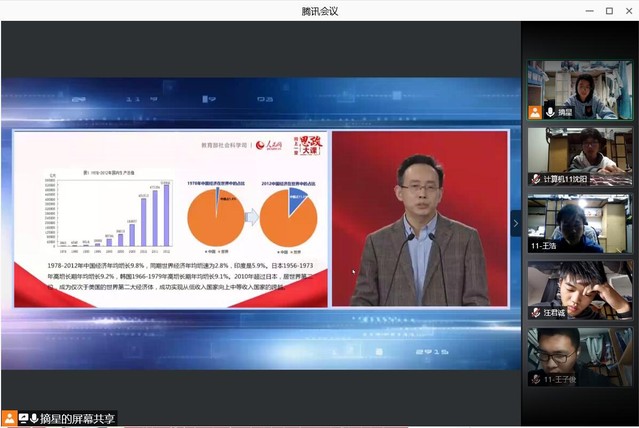Image resolution: width=639 pixels, height=428 pixels.
Task: Close the 腾讯会议 window
Action: (629, 11)
